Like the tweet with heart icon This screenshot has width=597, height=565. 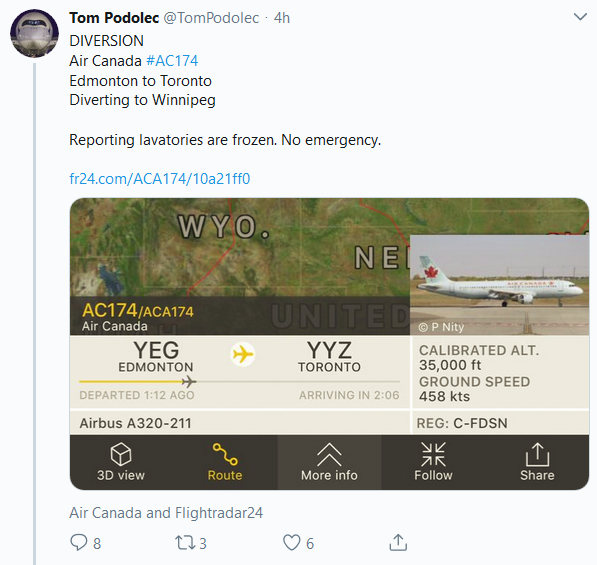pyautogui.click(x=292, y=543)
